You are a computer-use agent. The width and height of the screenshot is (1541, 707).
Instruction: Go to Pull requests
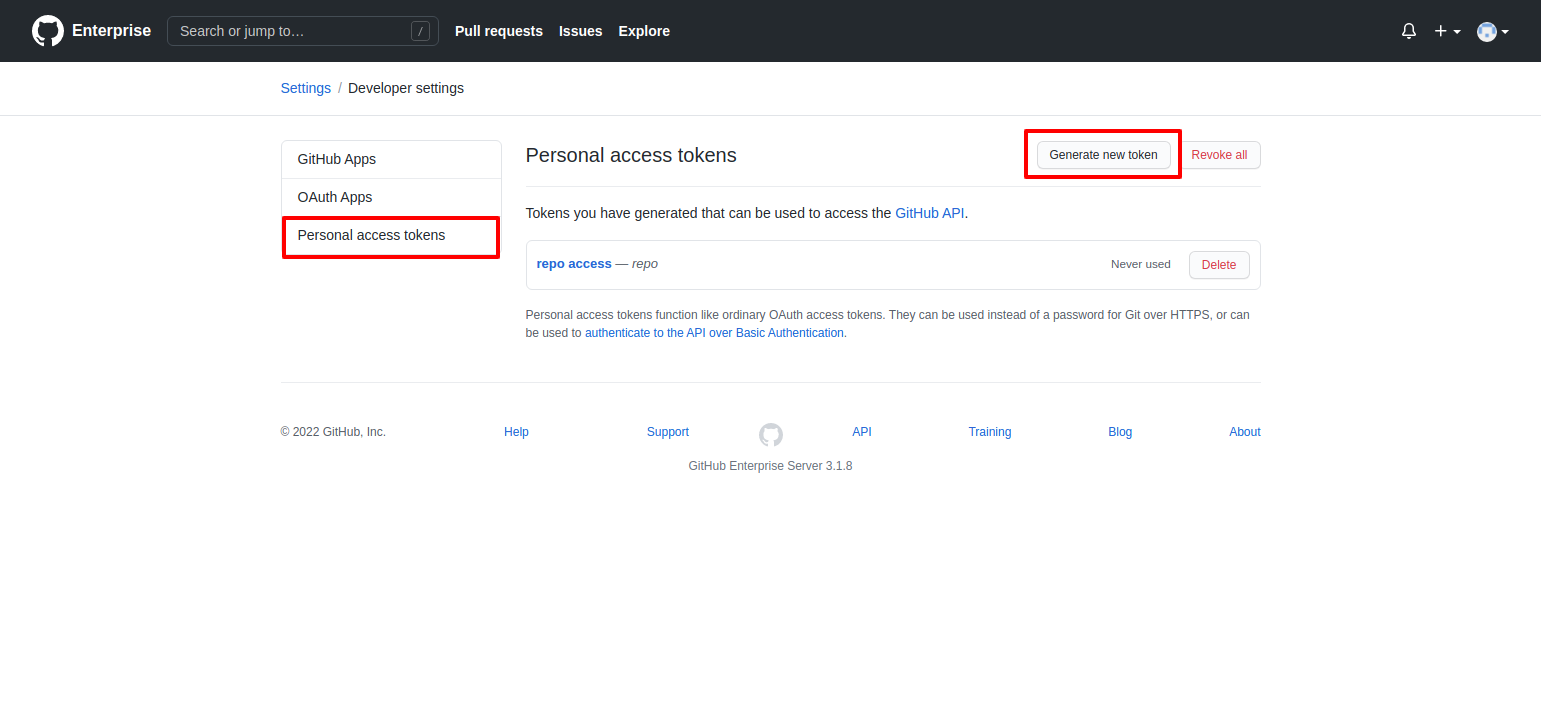pos(499,31)
